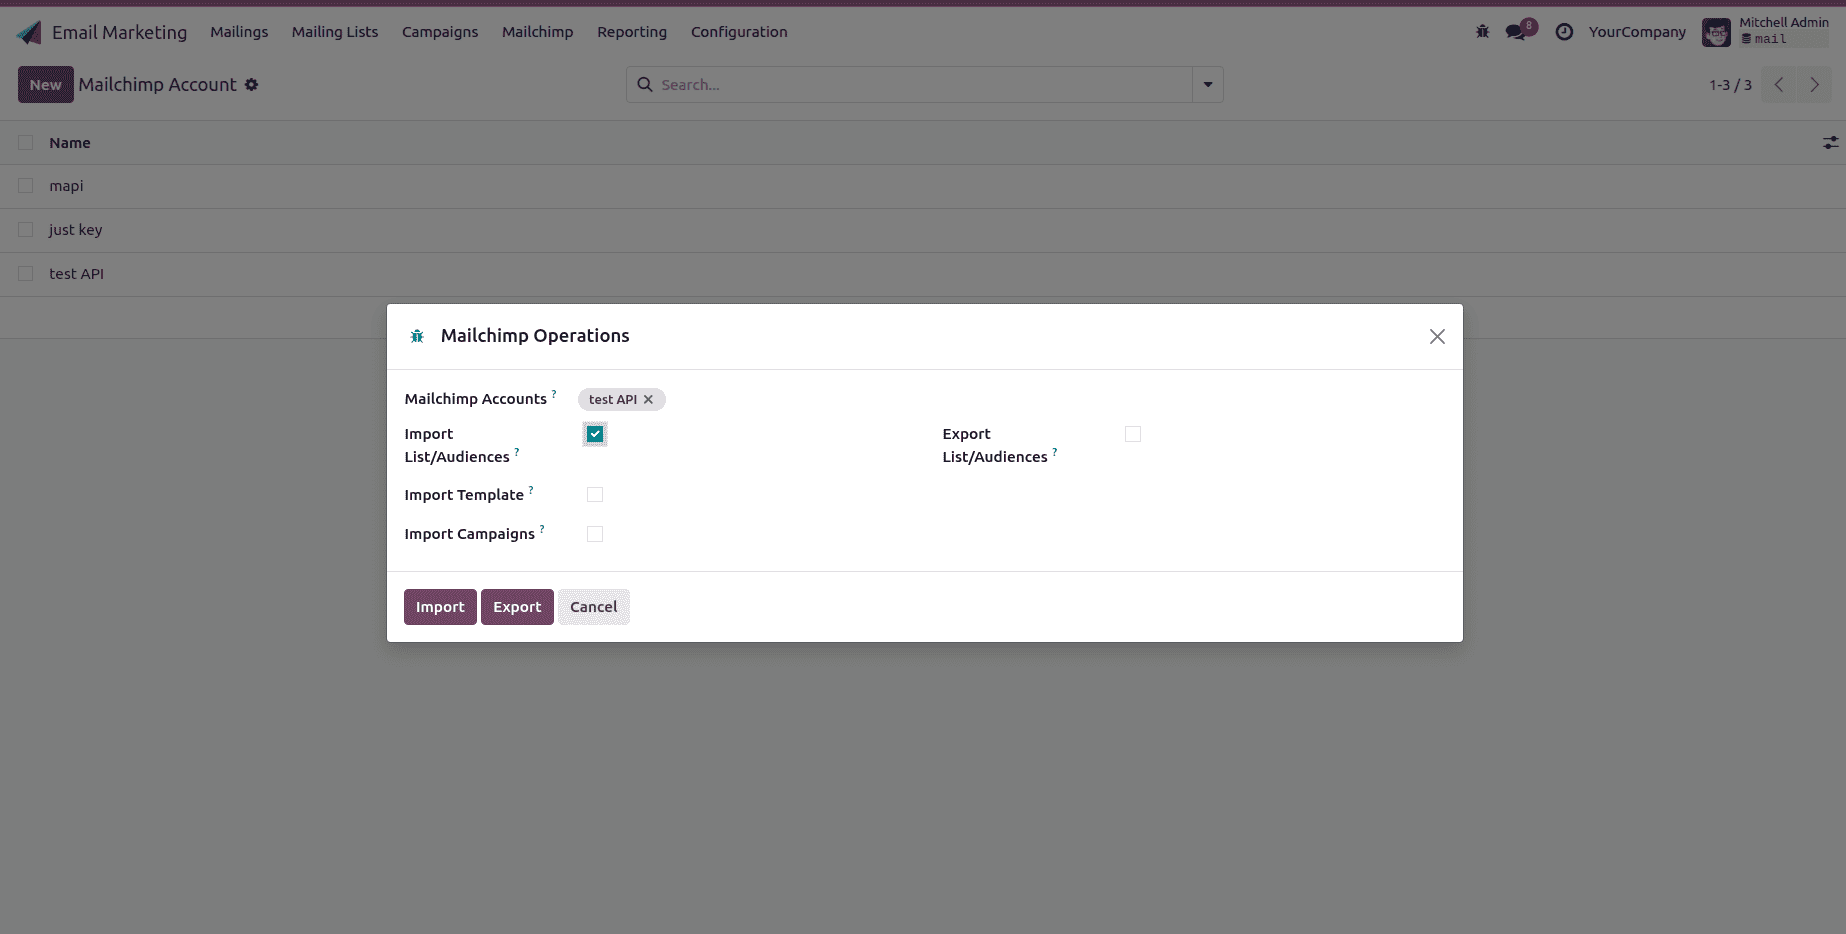
Task: Click the Cancel button
Action: [594, 607]
